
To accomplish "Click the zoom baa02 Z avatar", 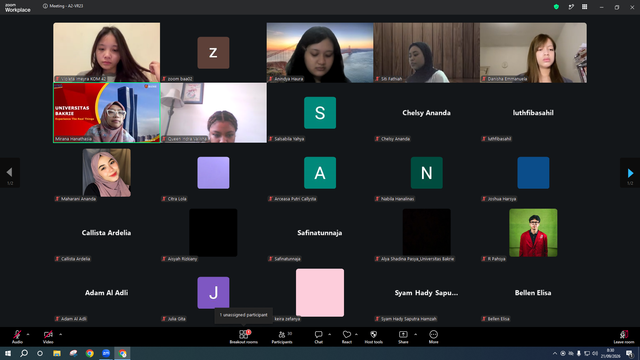I will tap(213, 53).
